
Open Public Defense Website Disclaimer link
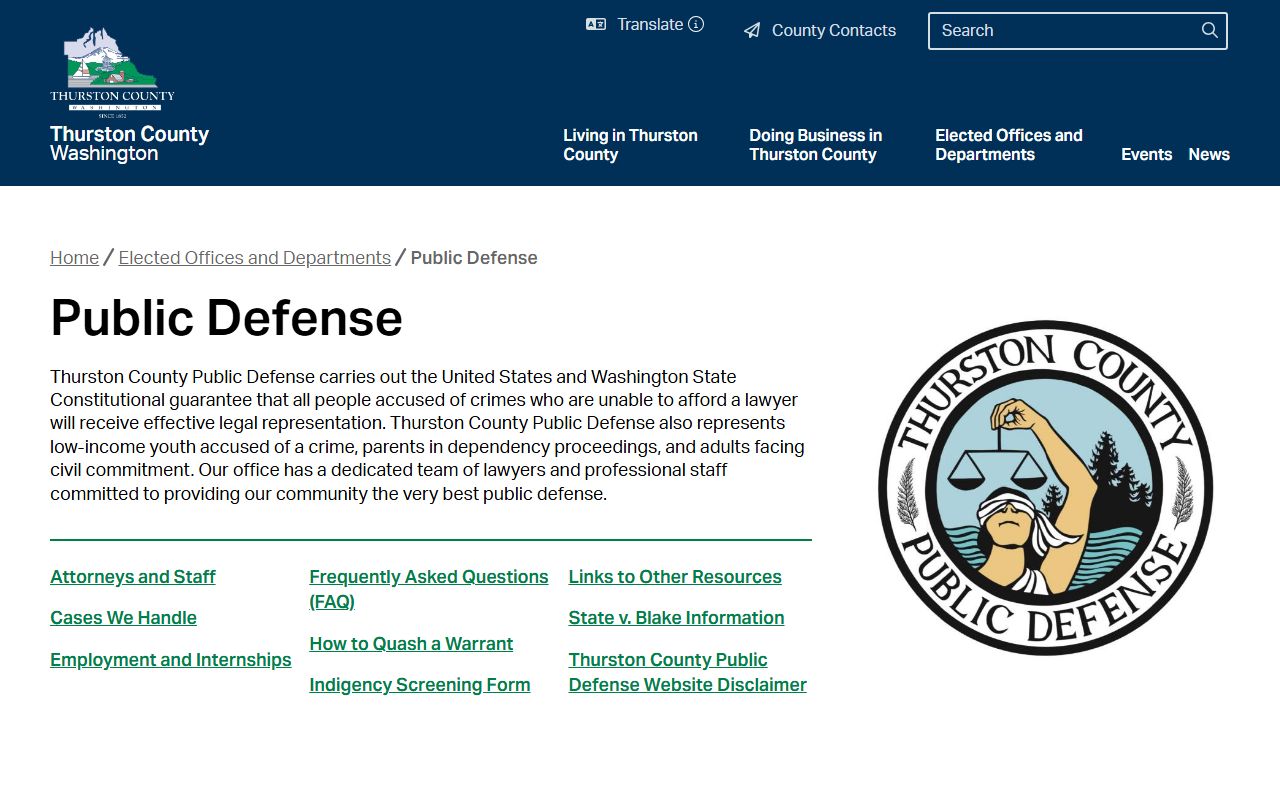pos(688,672)
